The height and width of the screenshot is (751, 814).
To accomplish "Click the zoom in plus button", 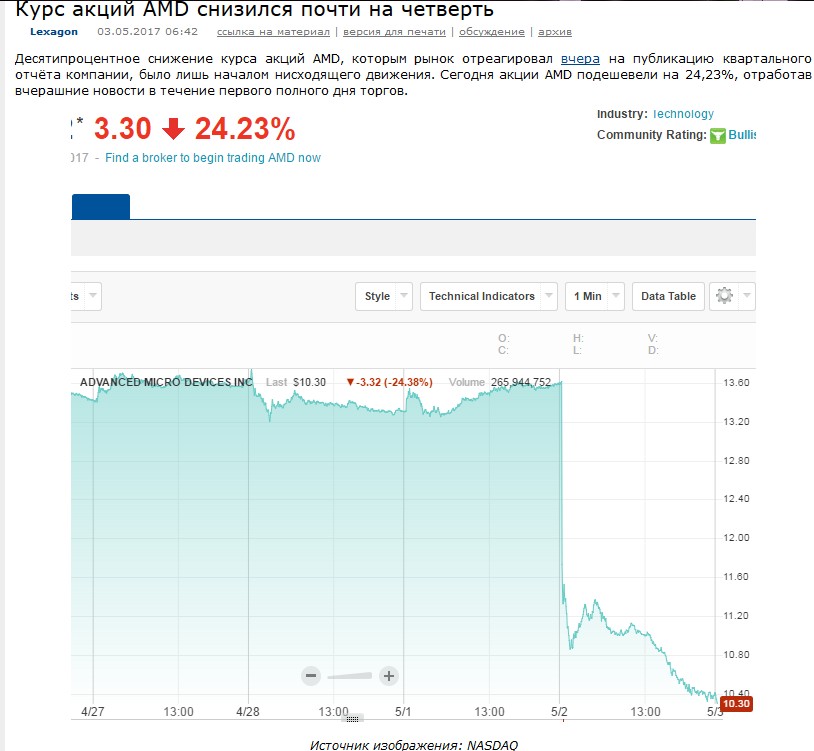I will [389, 676].
